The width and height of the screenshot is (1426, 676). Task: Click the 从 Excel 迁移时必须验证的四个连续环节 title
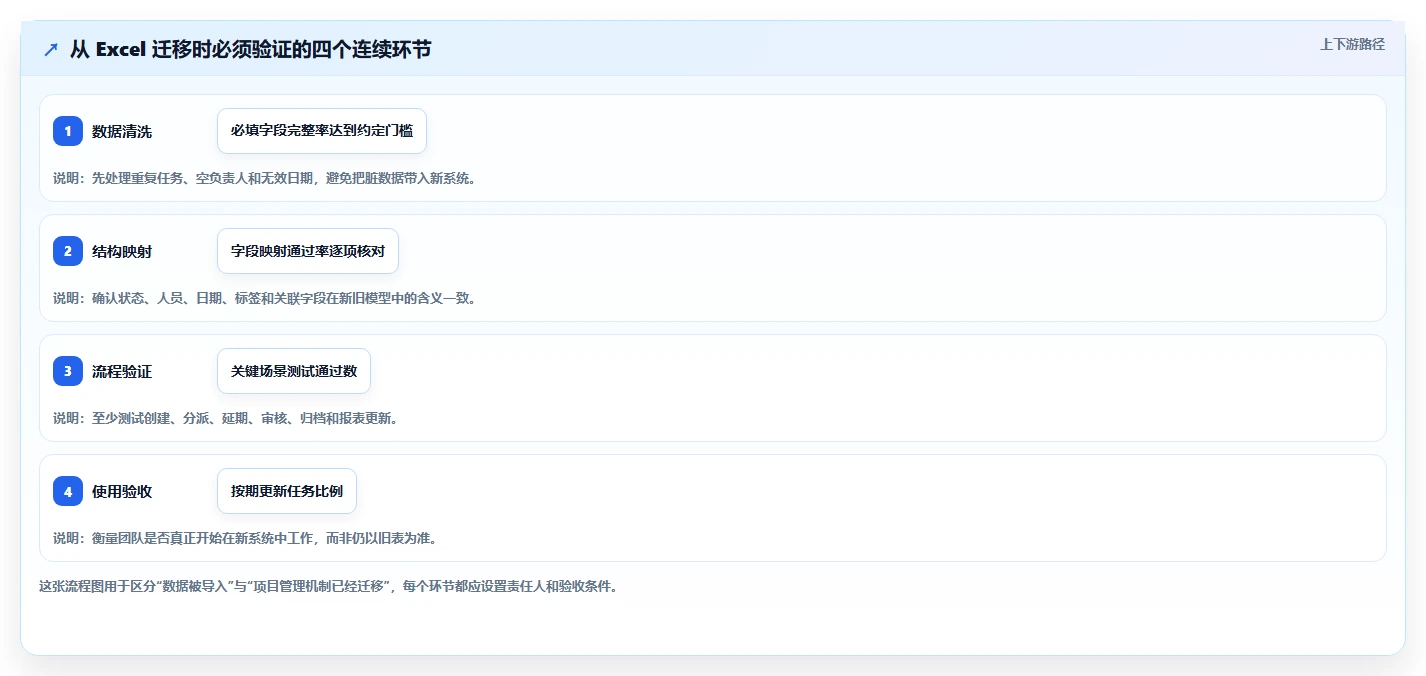coord(250,49)
